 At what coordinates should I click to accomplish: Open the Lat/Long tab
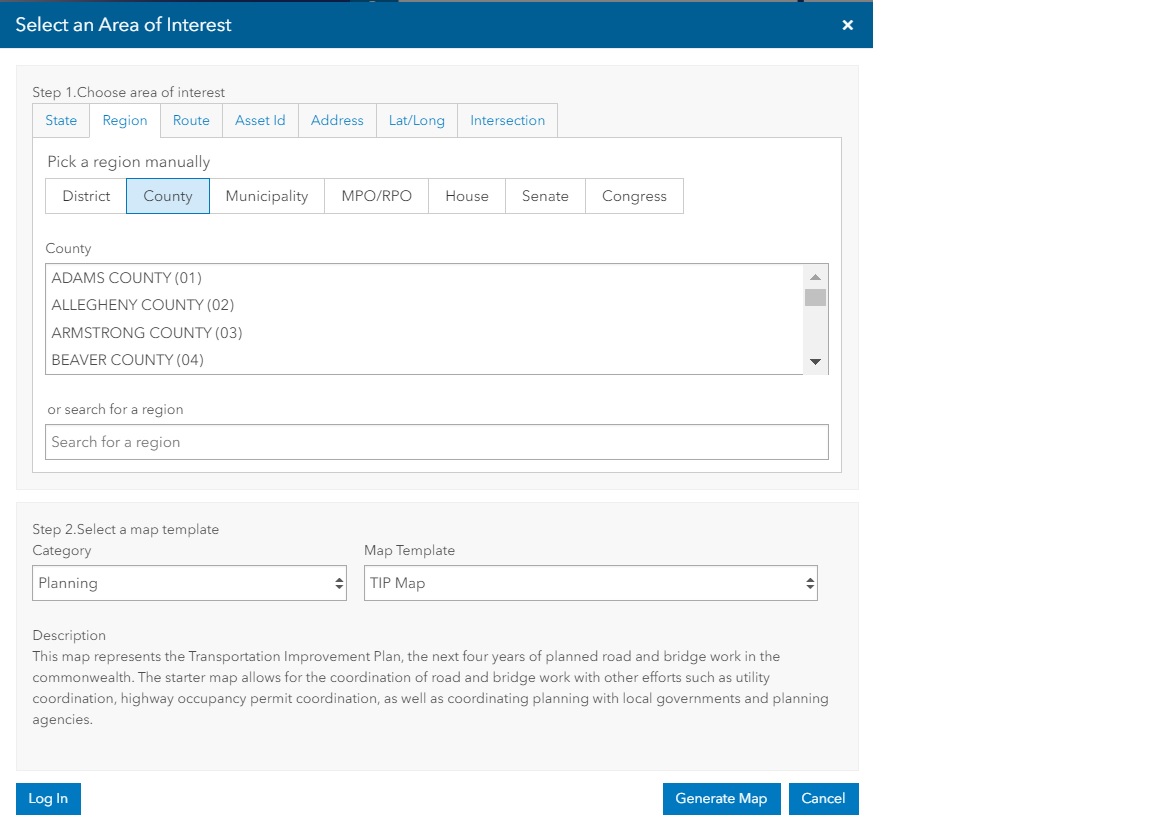[x=416, y=120]
